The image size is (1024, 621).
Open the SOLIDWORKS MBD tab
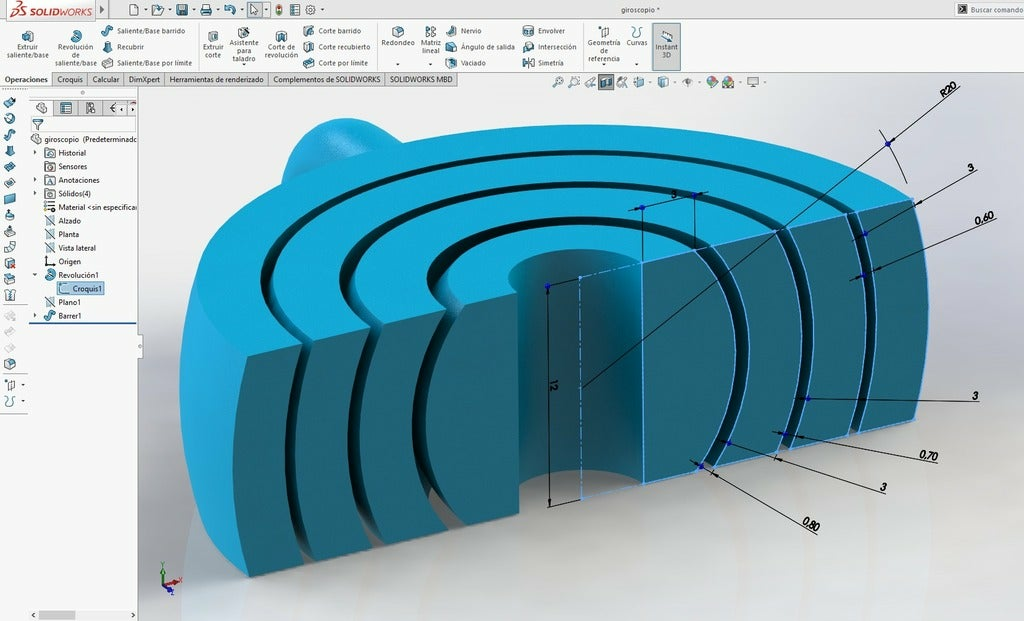tap(421, 80)
